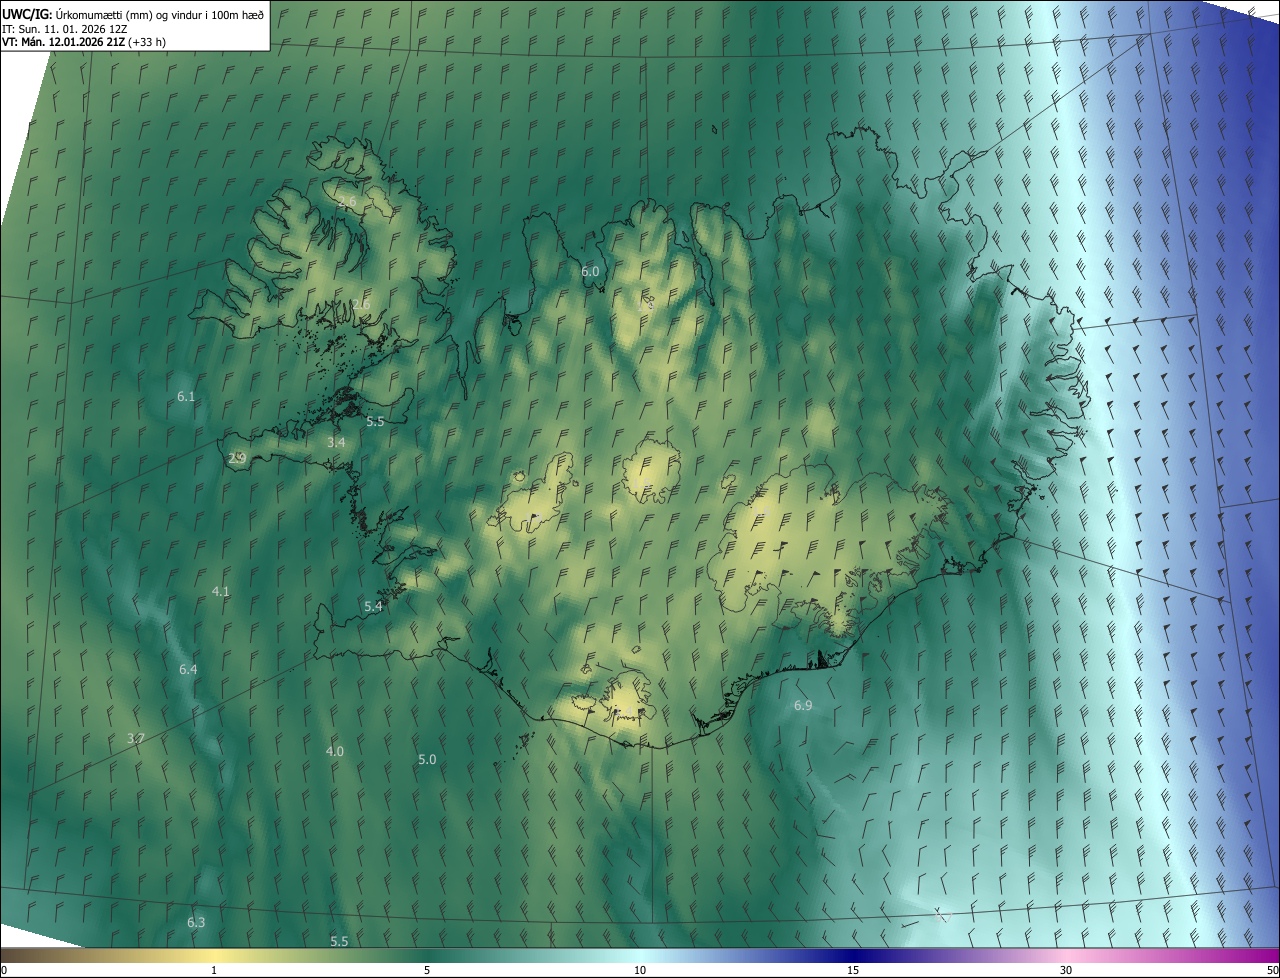Click the 5.0 value label on the map
1280x978 pixels.
pyautogui.click(x=427, y=760)
